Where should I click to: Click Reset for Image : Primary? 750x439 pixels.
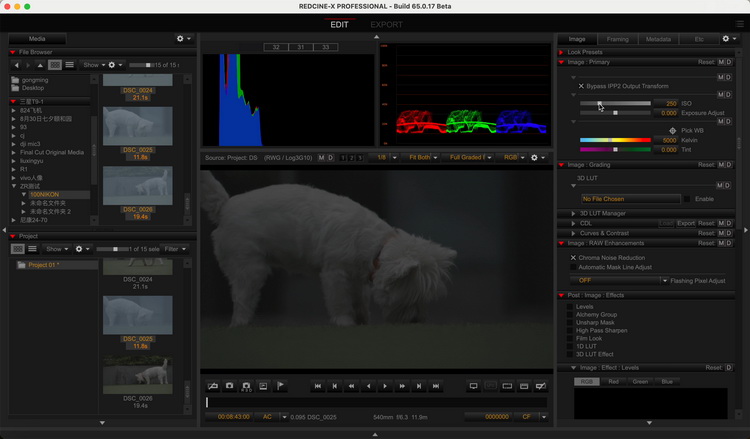coord(705,62)
